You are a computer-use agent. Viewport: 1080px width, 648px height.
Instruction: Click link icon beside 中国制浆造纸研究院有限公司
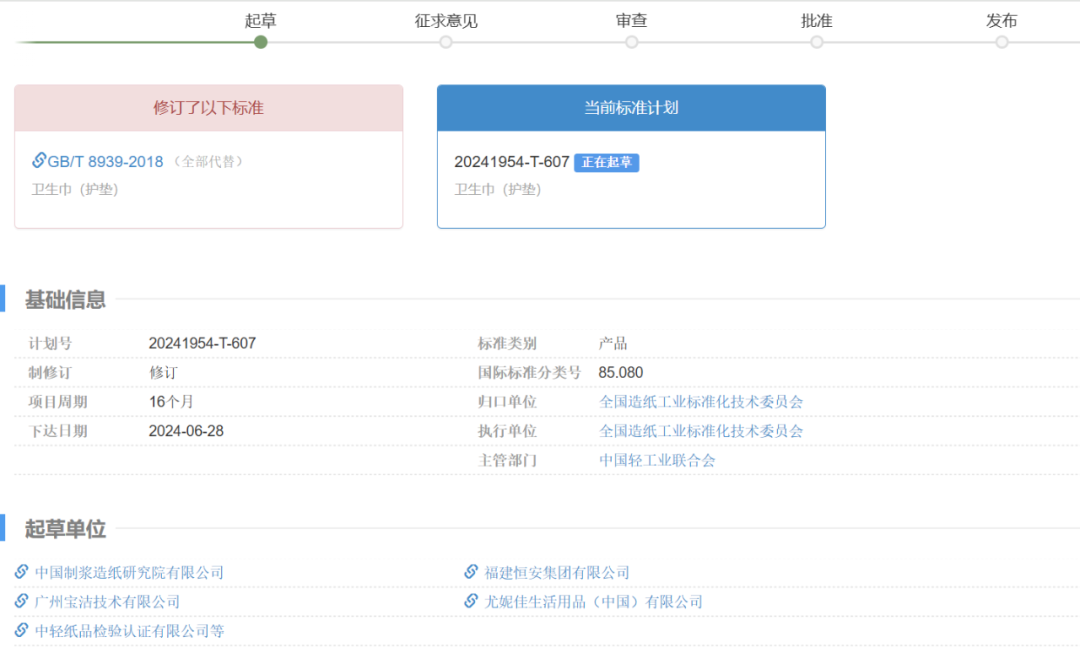click(x=21, y=572)
